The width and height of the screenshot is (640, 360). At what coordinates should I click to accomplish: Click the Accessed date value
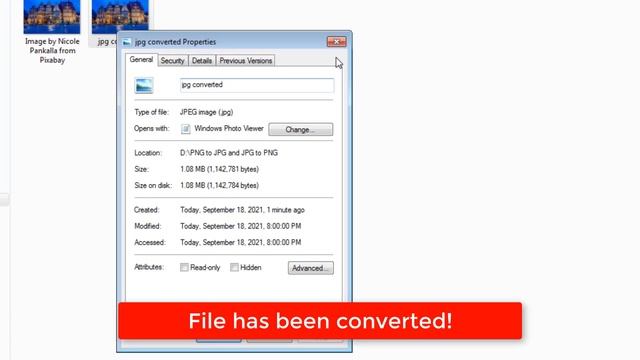click(241, 242)
